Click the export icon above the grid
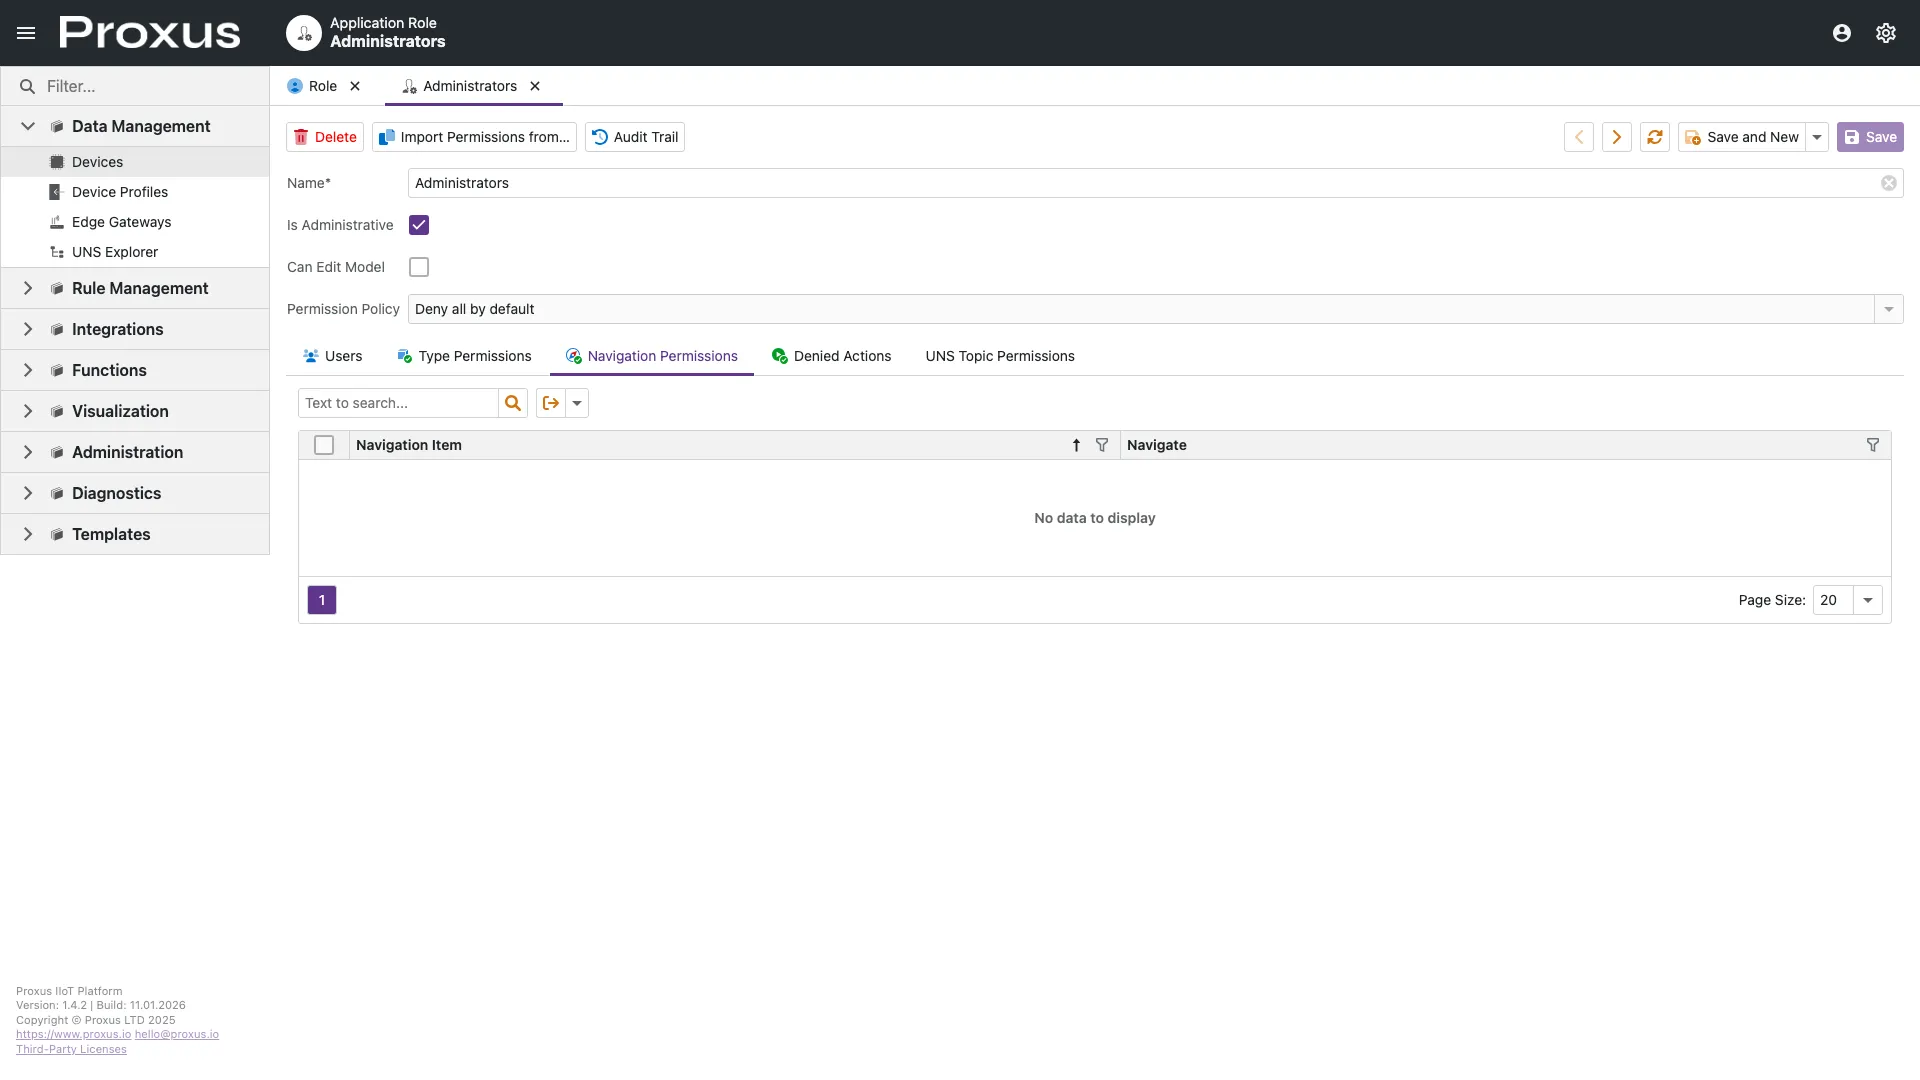Image resolution: width=1920 pixels, height=1080 pixels. click(x=551, y=403)
